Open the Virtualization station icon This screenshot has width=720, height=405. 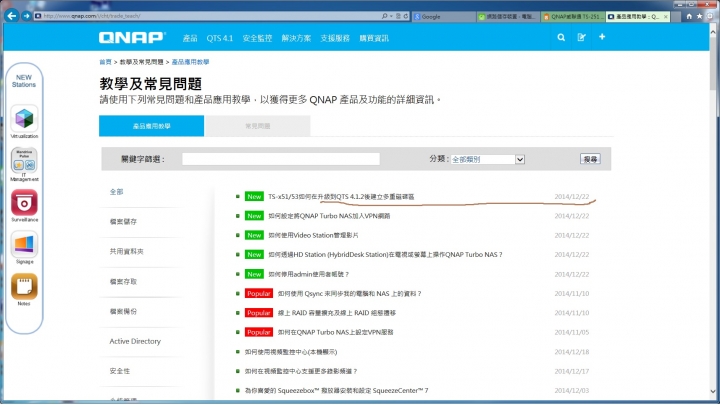pos(24,121)
